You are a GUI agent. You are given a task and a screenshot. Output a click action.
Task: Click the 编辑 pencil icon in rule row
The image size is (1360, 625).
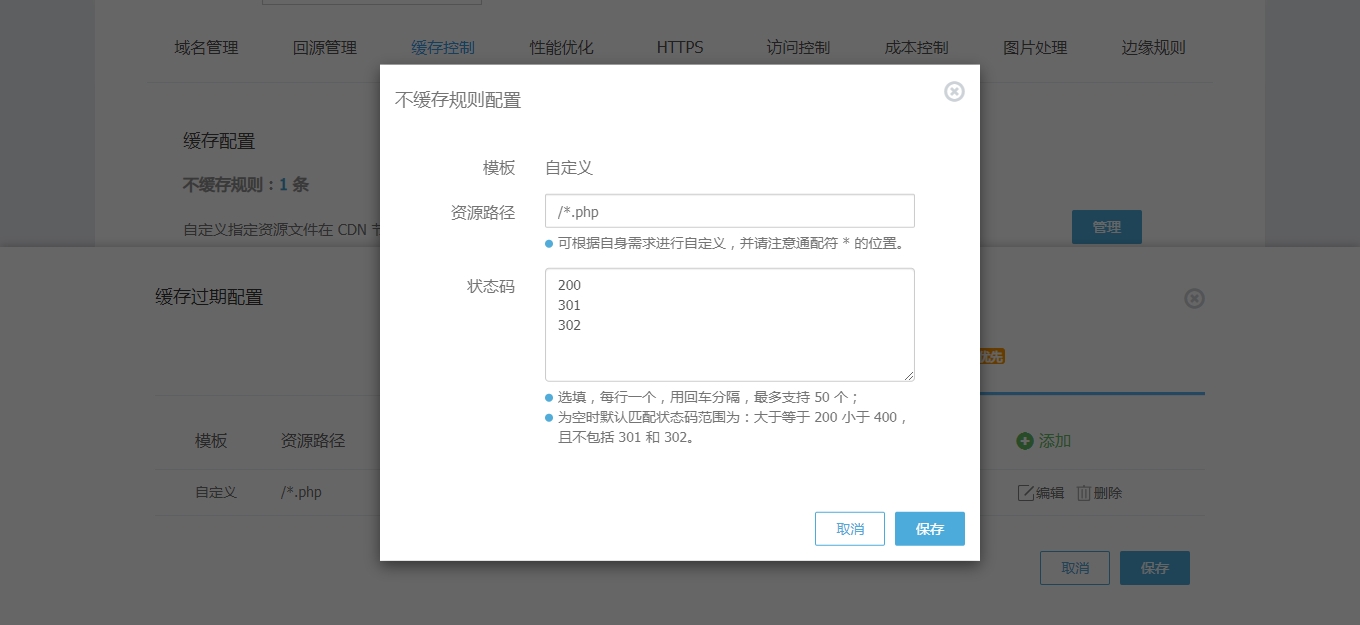point(1025,493)
